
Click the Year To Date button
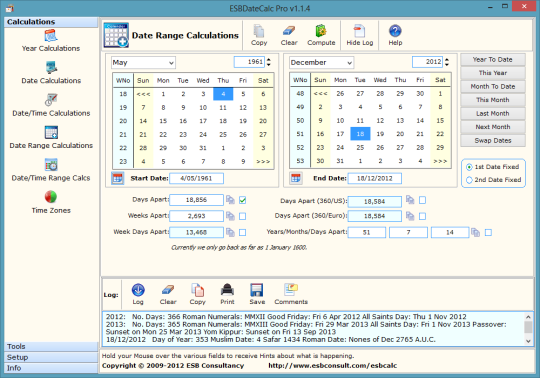tap(493, 60)
